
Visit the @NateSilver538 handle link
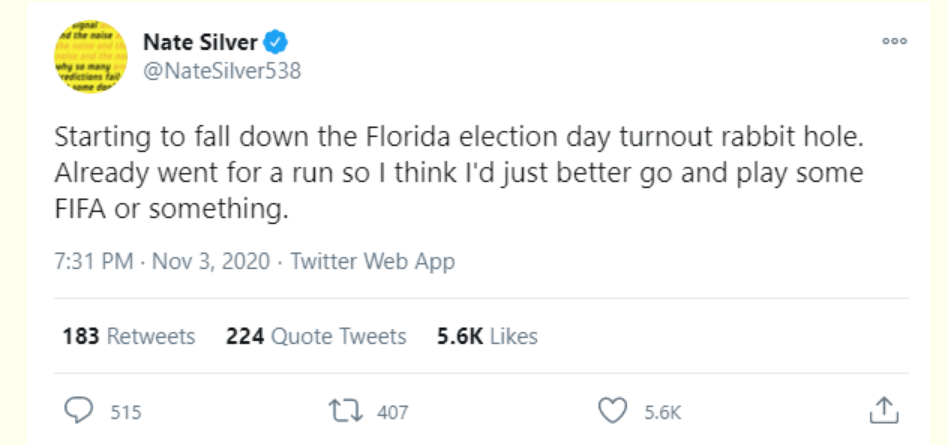click(x=222, y=71)
